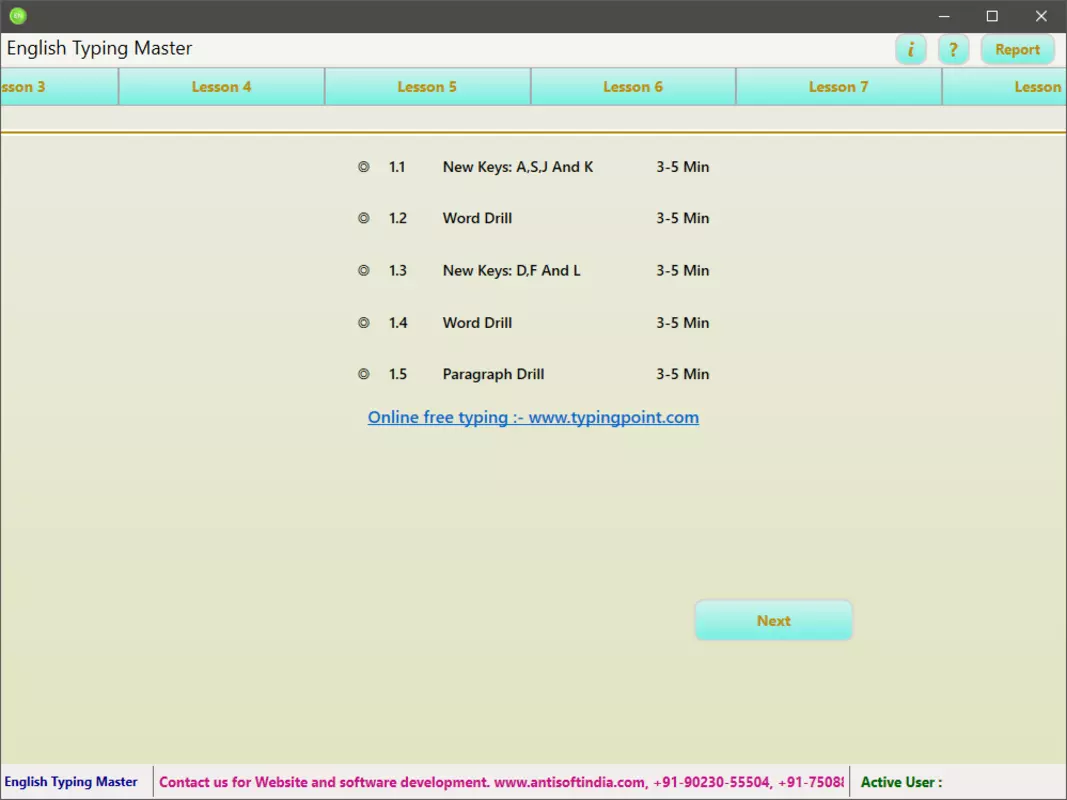Image resolution: width=1067 pixels, height=800 pixels.
Task: Switch to the Lesson 4 tab
Action: pyautogui.click(x=221, y=86)
